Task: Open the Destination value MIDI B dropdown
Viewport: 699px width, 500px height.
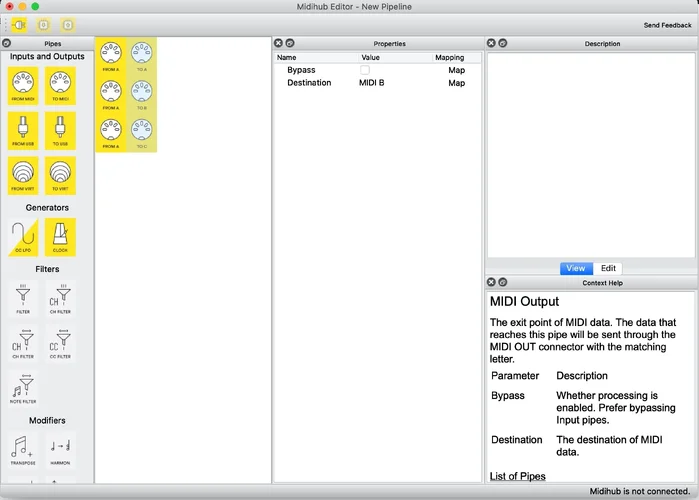Action: click(x=371, y=83)
